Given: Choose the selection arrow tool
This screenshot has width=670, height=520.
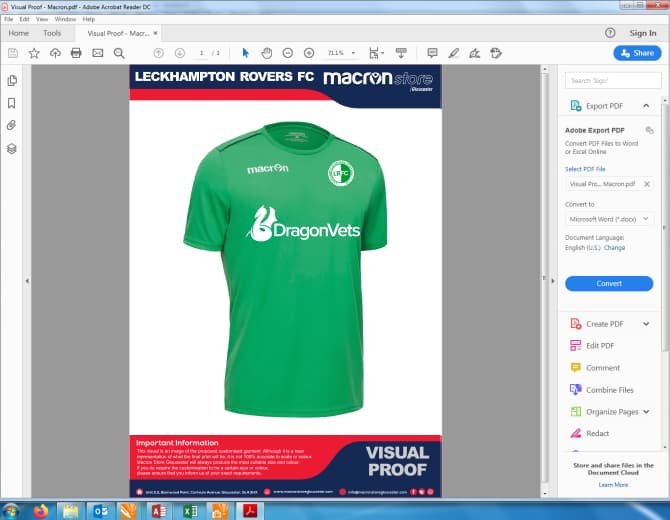Looking at the screenshot, I should coord(245,53).
